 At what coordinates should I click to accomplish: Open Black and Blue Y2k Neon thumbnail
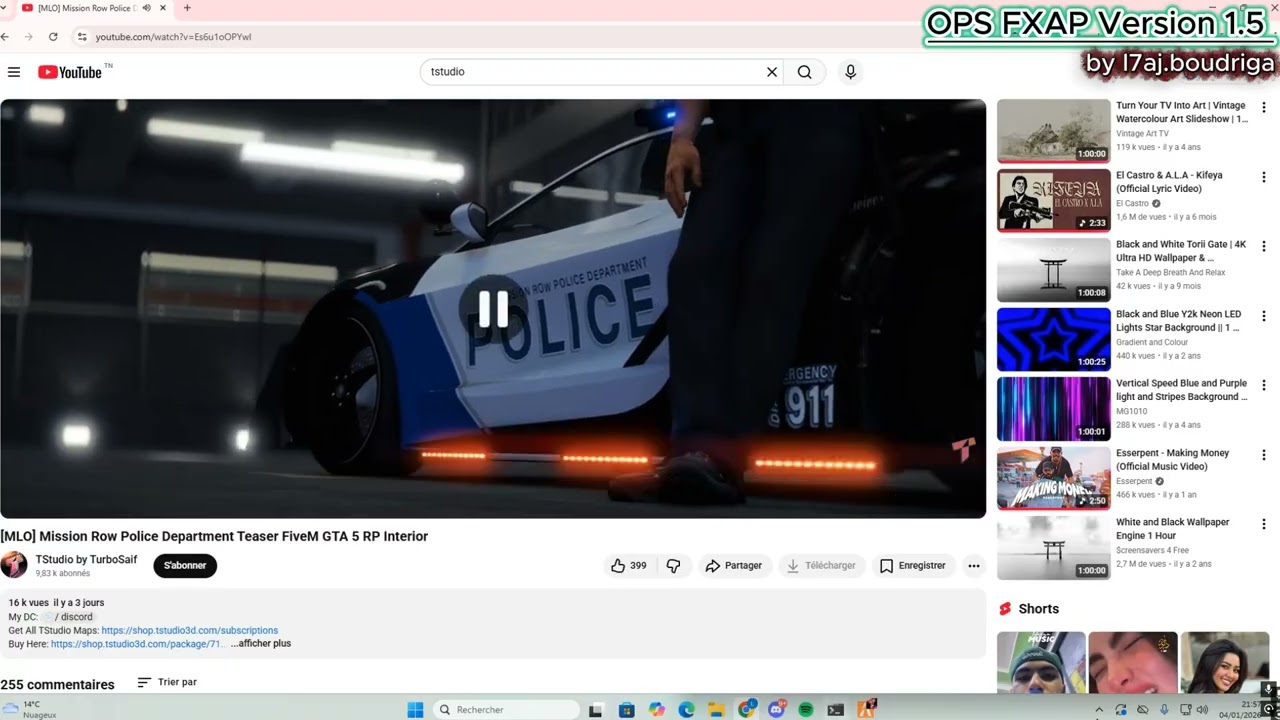[1054, 339]
